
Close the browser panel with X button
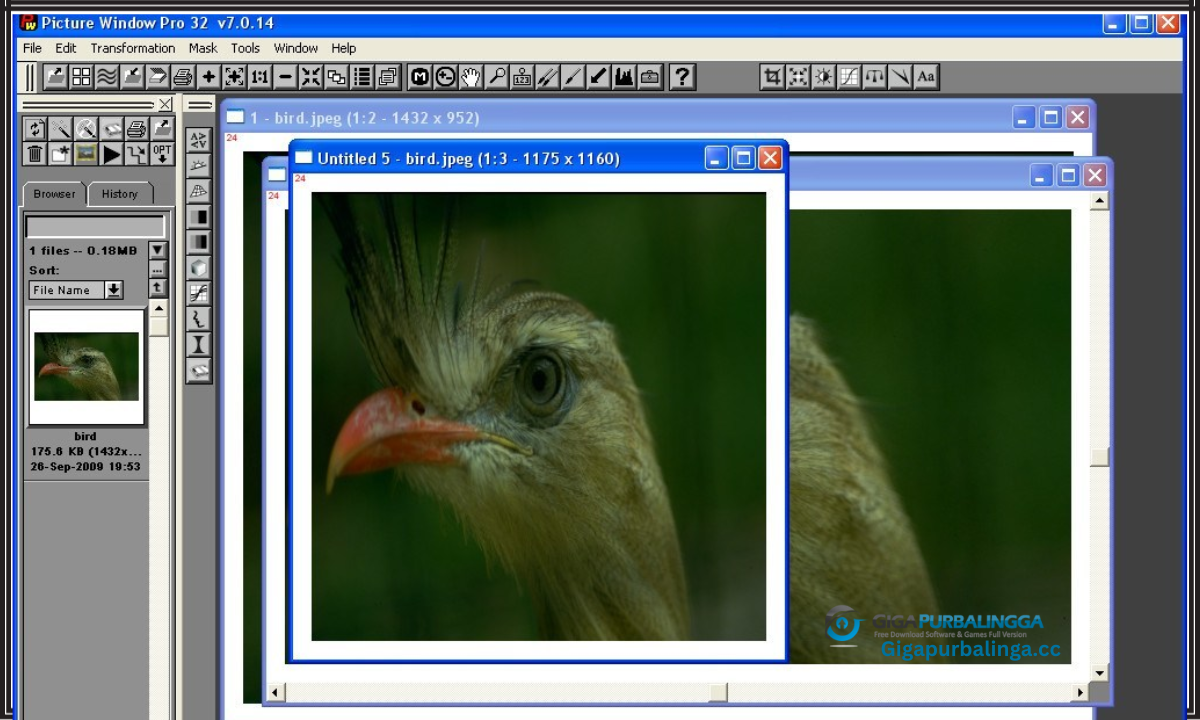[x=165, y=104]
